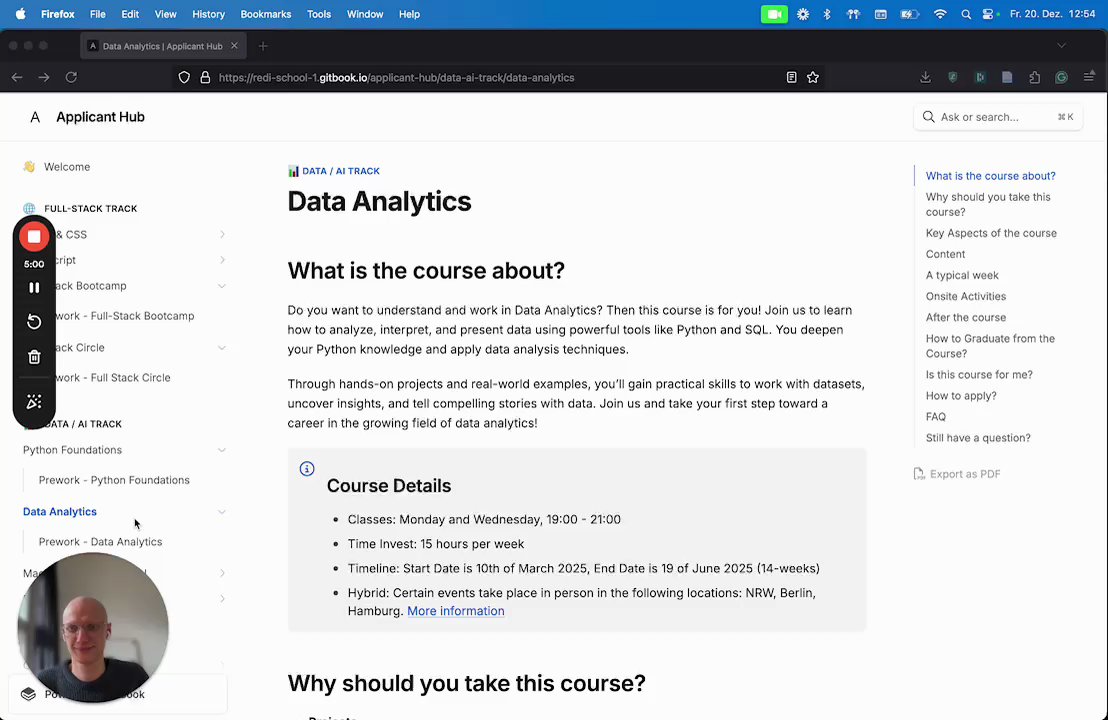The image size is (1108, 720).
Task: Stop the screen recording
Action: coord(34,237)
